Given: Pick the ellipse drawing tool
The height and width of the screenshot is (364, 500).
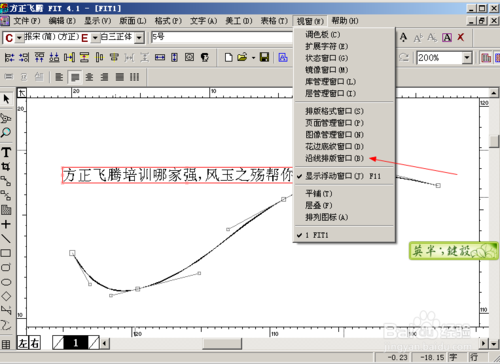Looking at the screenshot, I should click(6, 282).
